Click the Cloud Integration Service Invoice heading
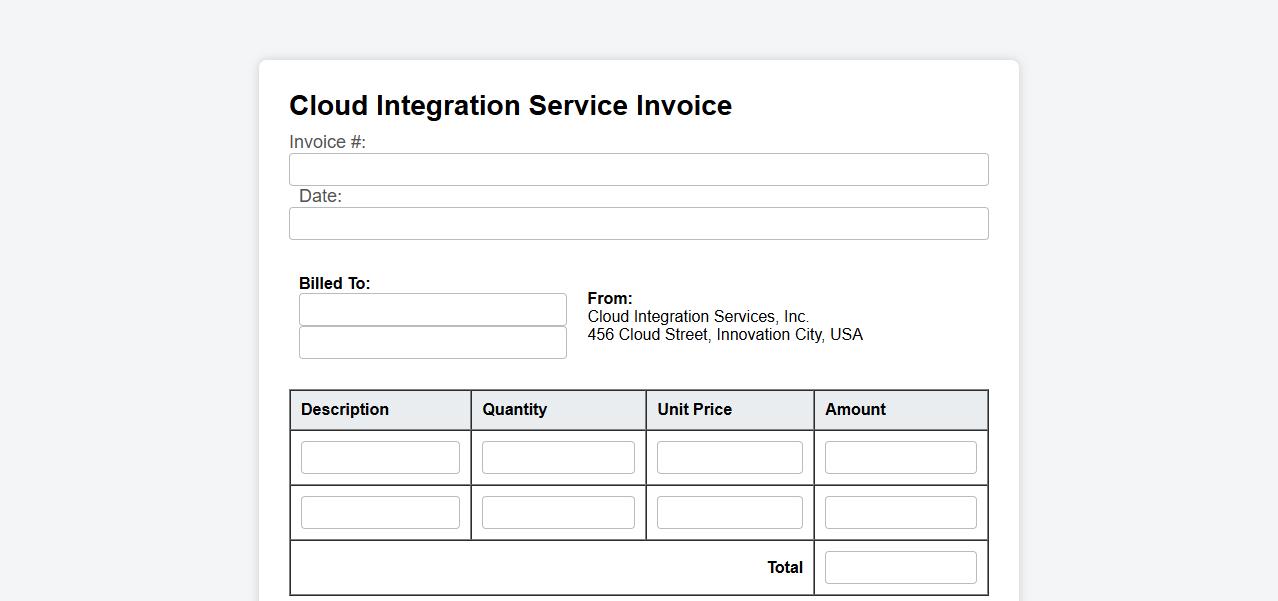 [x=510, y=106]
